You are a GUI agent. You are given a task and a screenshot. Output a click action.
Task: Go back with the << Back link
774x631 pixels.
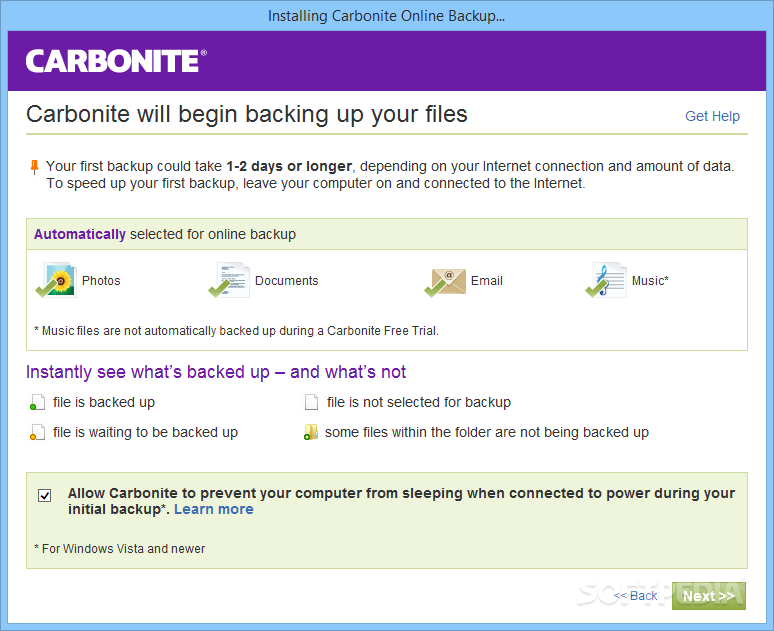click(635, 596)
